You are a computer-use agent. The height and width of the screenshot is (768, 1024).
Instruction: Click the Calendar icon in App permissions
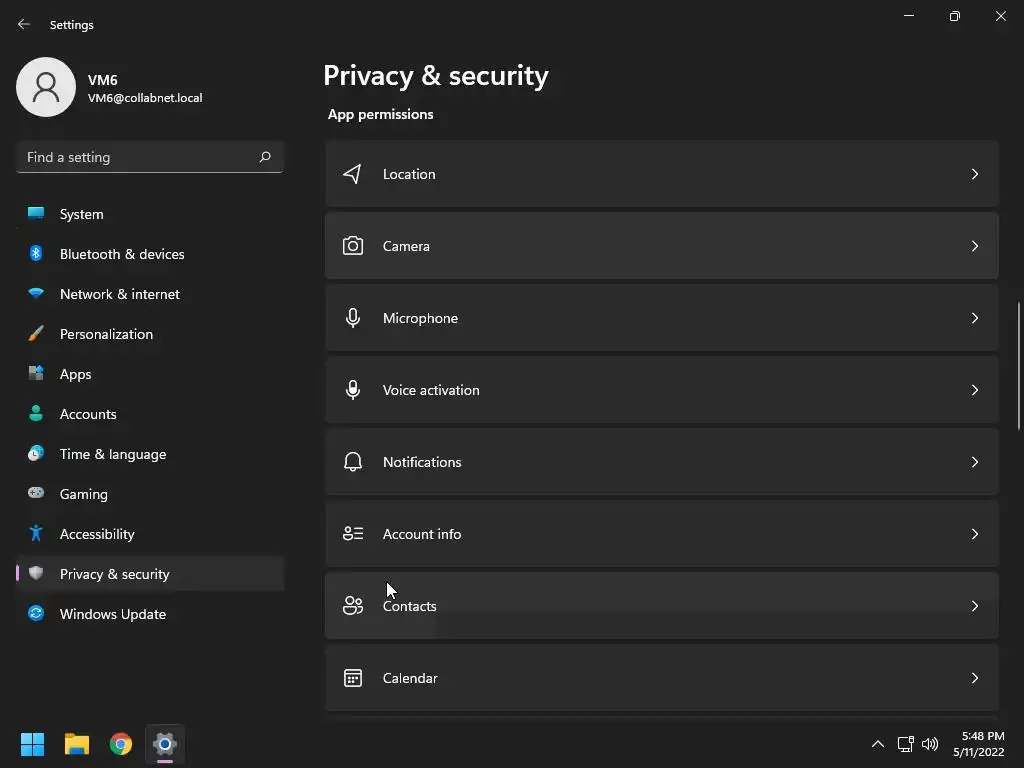pos(352,678)
